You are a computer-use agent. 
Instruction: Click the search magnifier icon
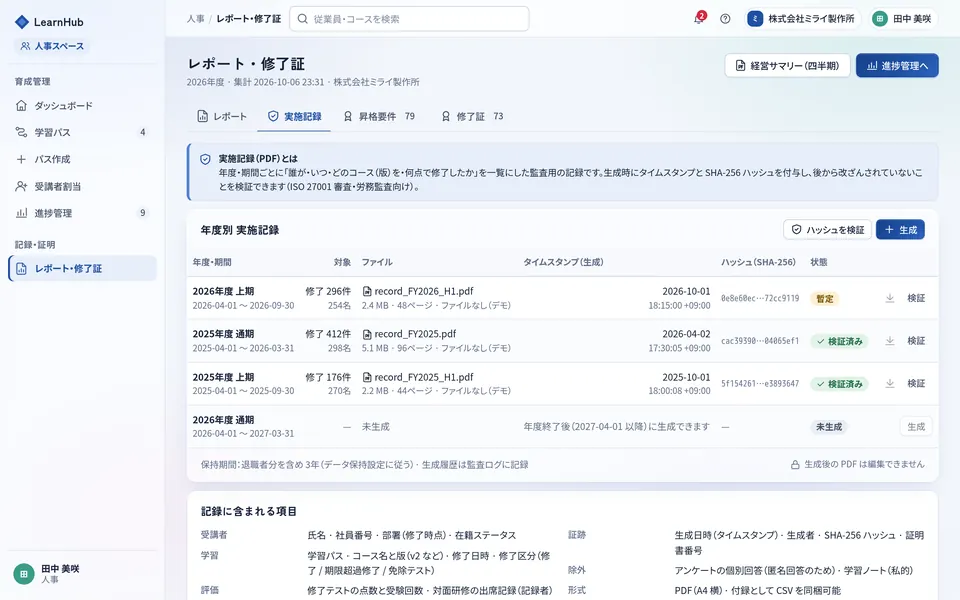[302, 19]
